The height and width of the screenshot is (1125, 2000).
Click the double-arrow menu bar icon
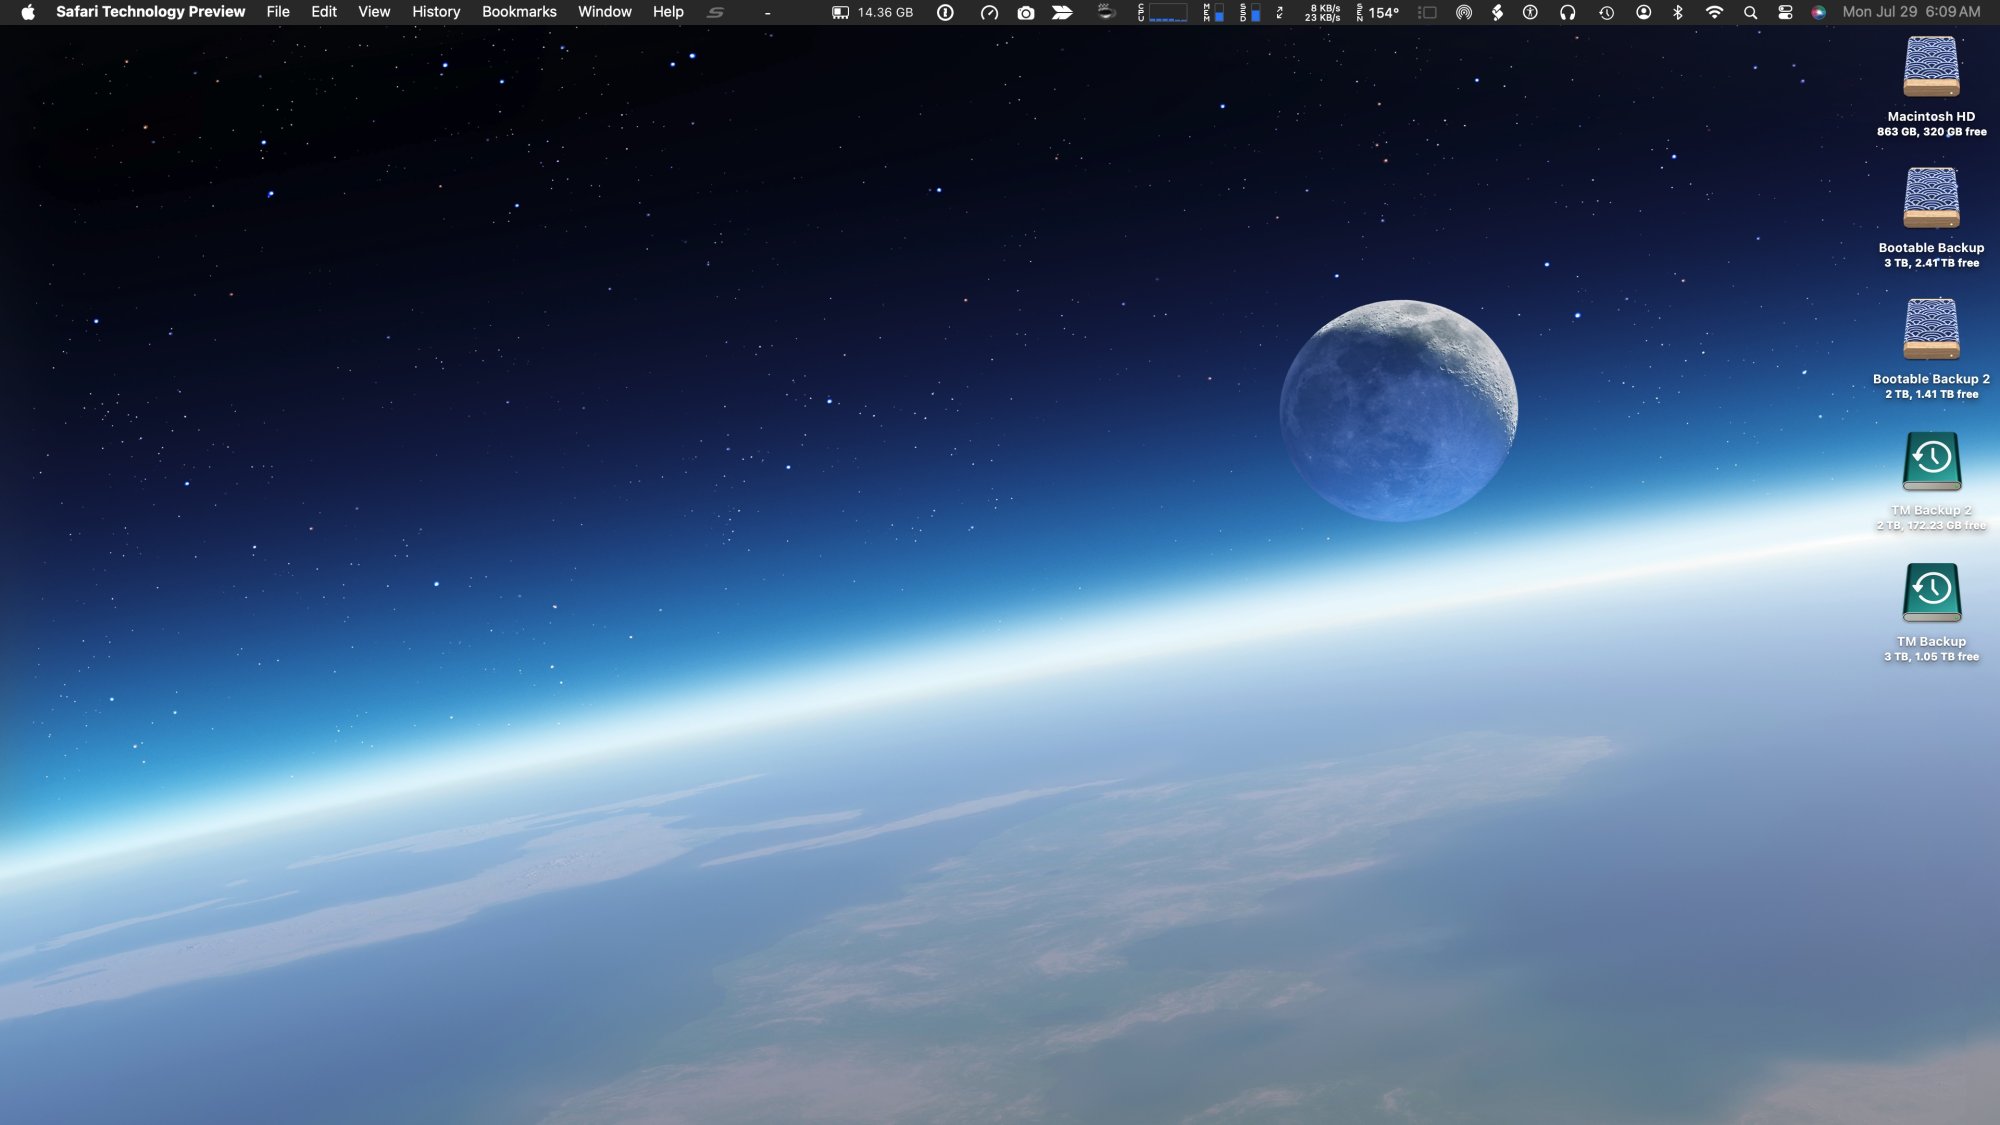pos(1063,13)
